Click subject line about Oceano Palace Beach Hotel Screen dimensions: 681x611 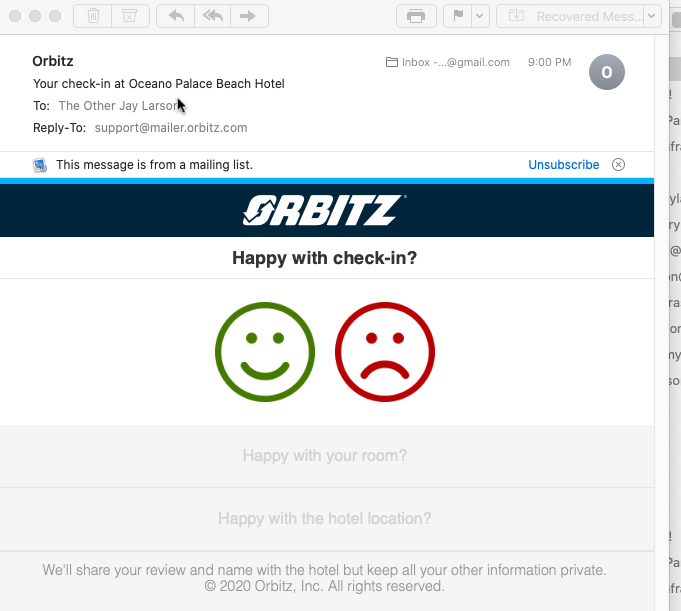point(159,83)
